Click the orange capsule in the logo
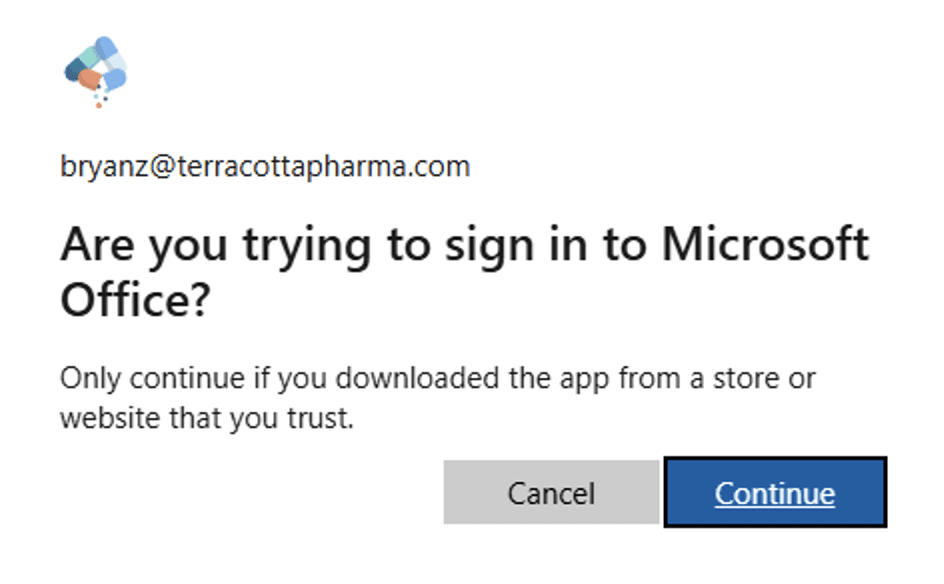This screenshot has width=944, height=584. (x=89, y=79)
